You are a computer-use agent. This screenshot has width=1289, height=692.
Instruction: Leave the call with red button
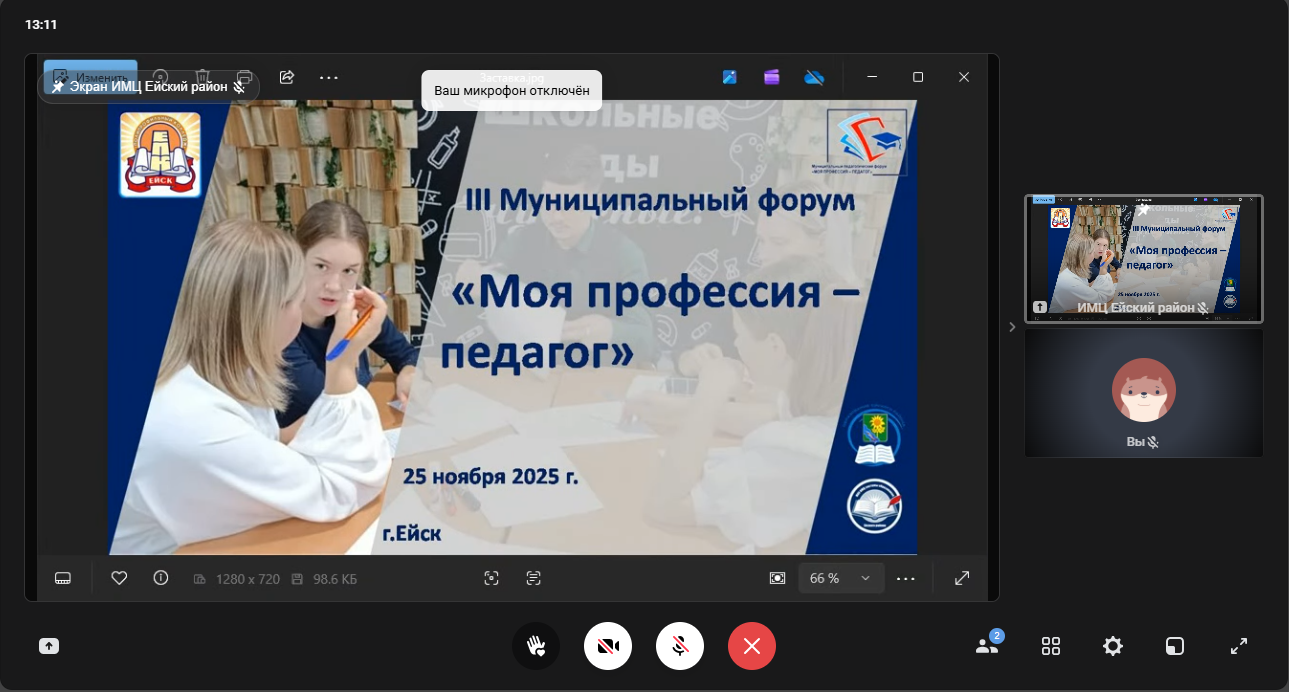pos(752,646)
